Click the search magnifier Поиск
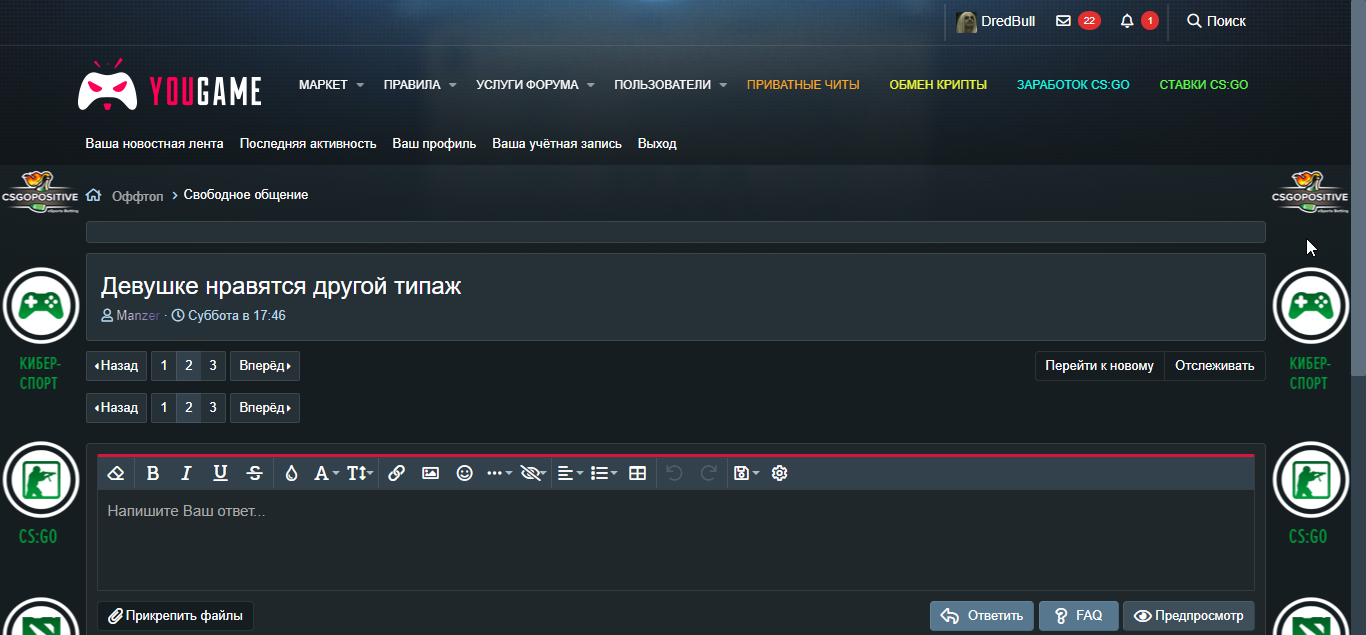The image size is (1366, 635). 1216,21
